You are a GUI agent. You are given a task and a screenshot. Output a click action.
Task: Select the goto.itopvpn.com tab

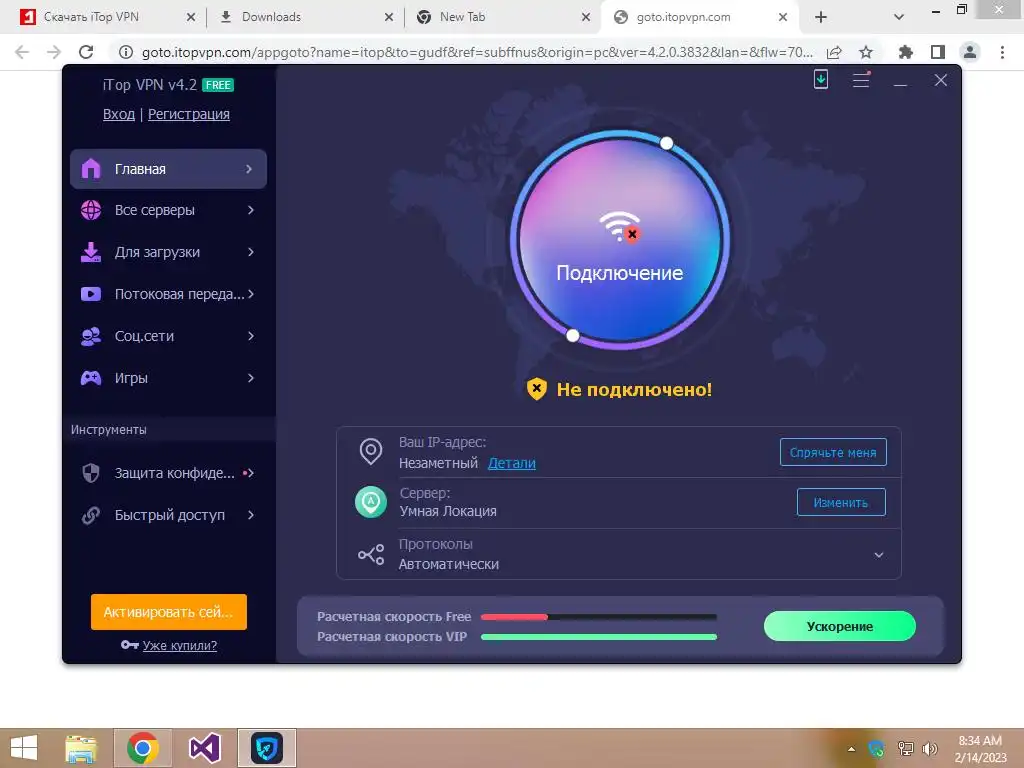coord(699,17)
